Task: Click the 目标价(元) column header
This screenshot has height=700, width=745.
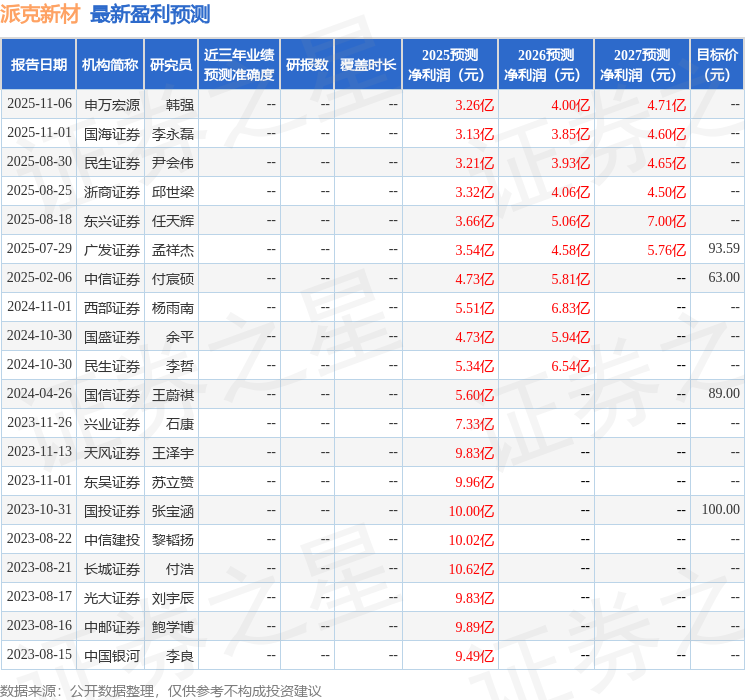Action: 716,65
